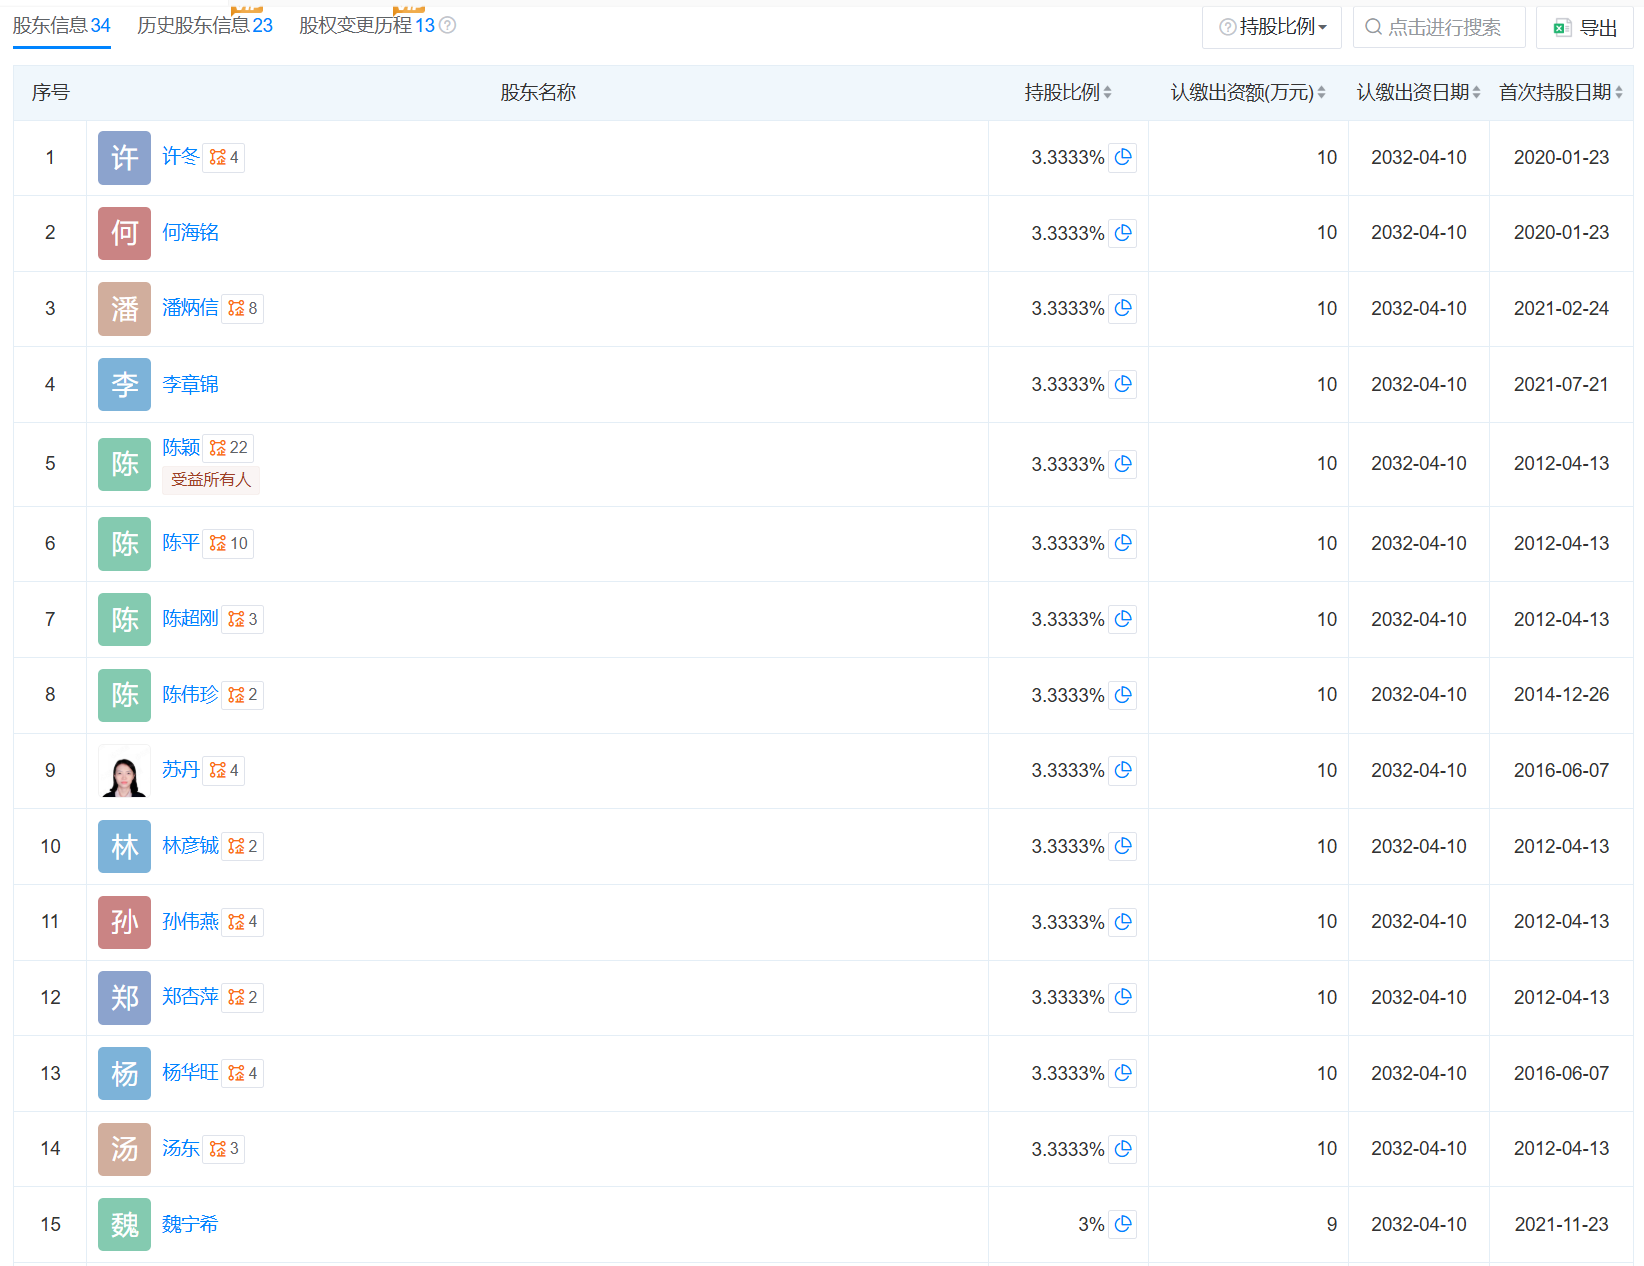Toggle sort on 首次持股日期 column
The height and width of the screenshot is (1266, 1644).
1618,93
